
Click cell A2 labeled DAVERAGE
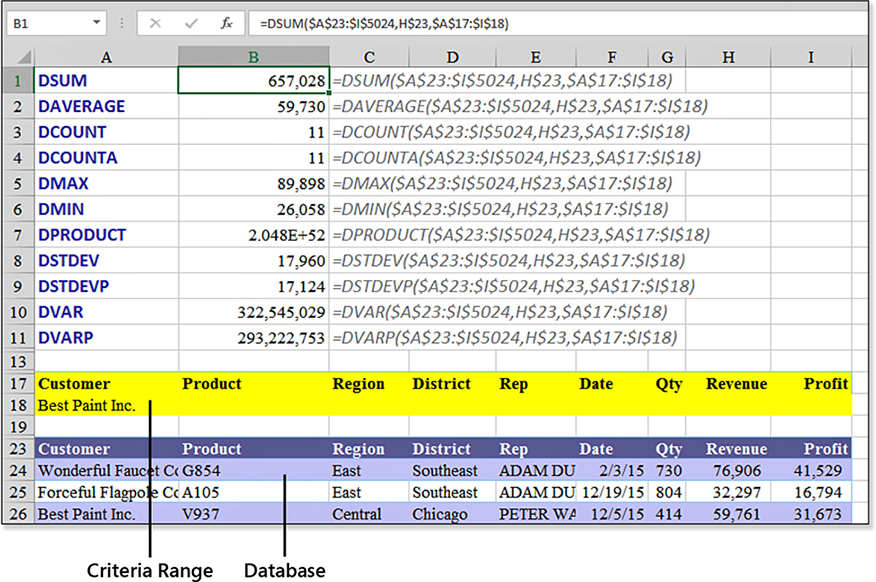click(x=106, y=106)
